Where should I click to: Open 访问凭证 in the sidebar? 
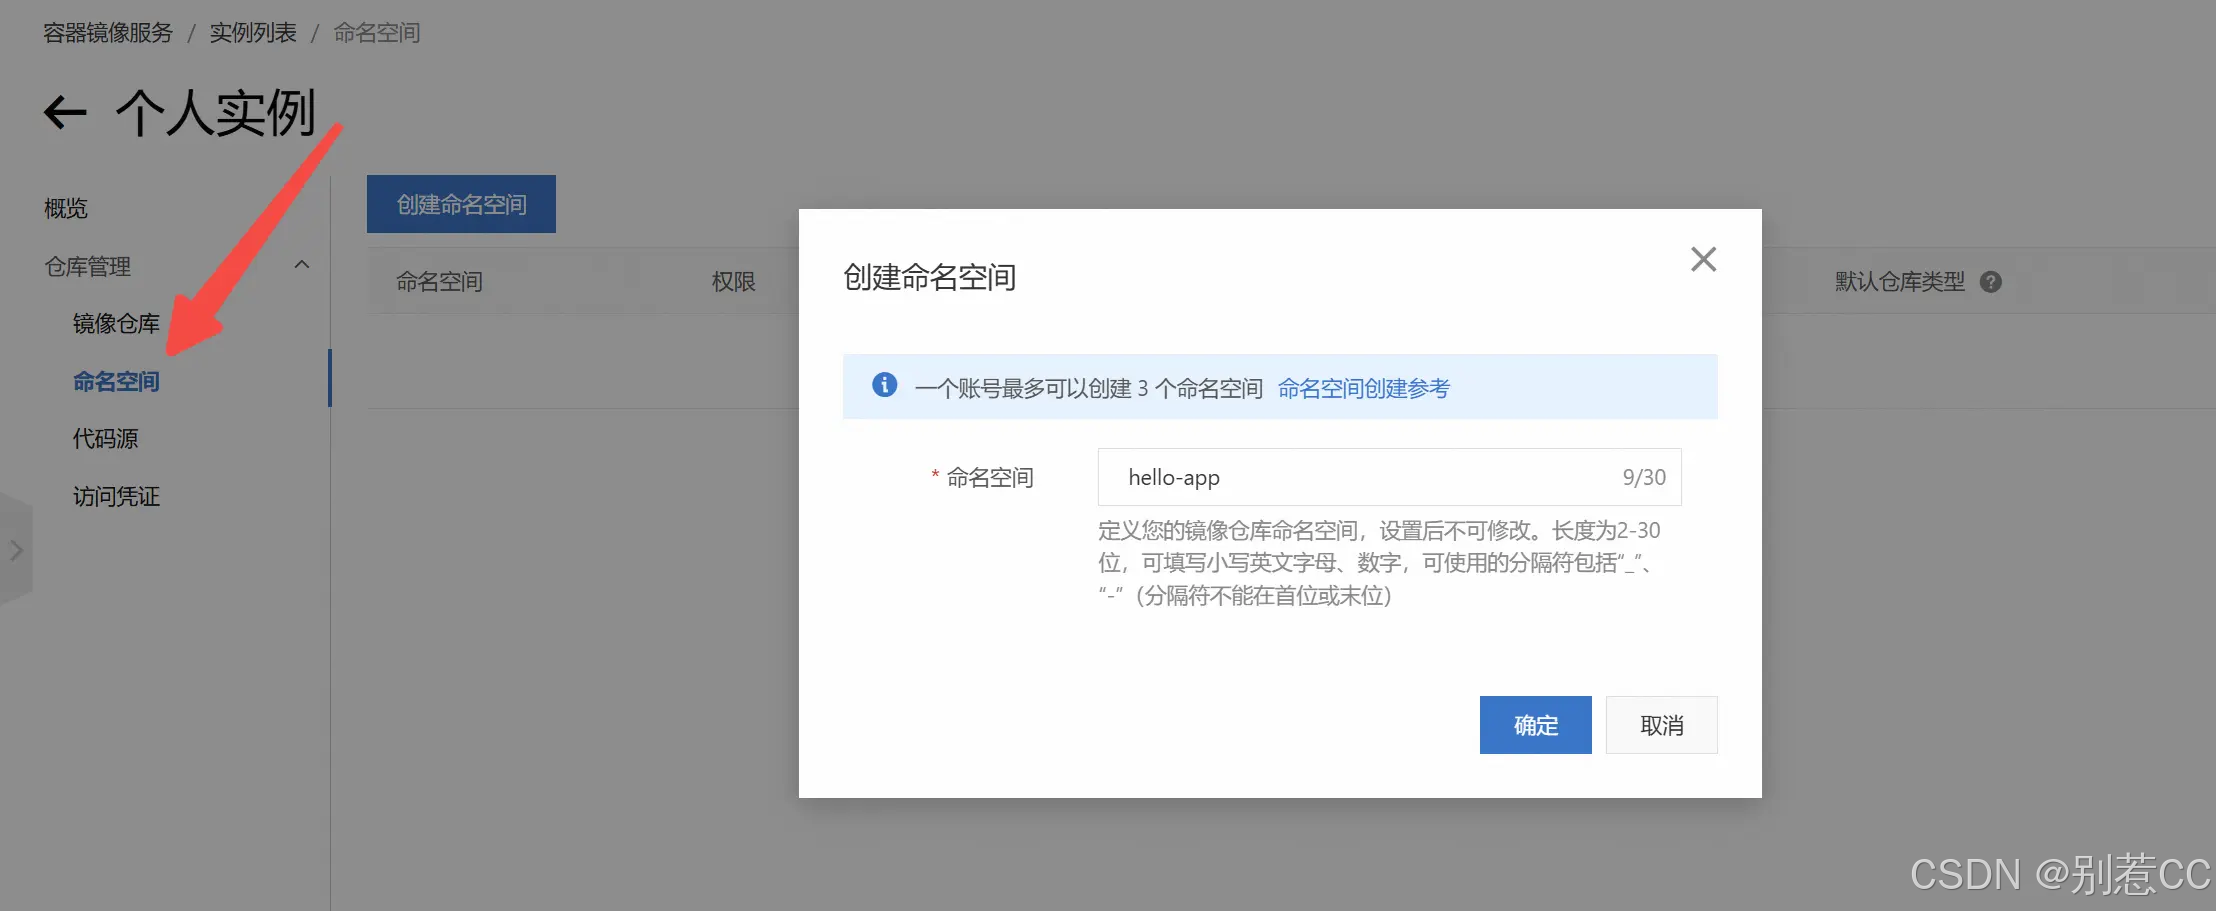[x=116, y=496]
